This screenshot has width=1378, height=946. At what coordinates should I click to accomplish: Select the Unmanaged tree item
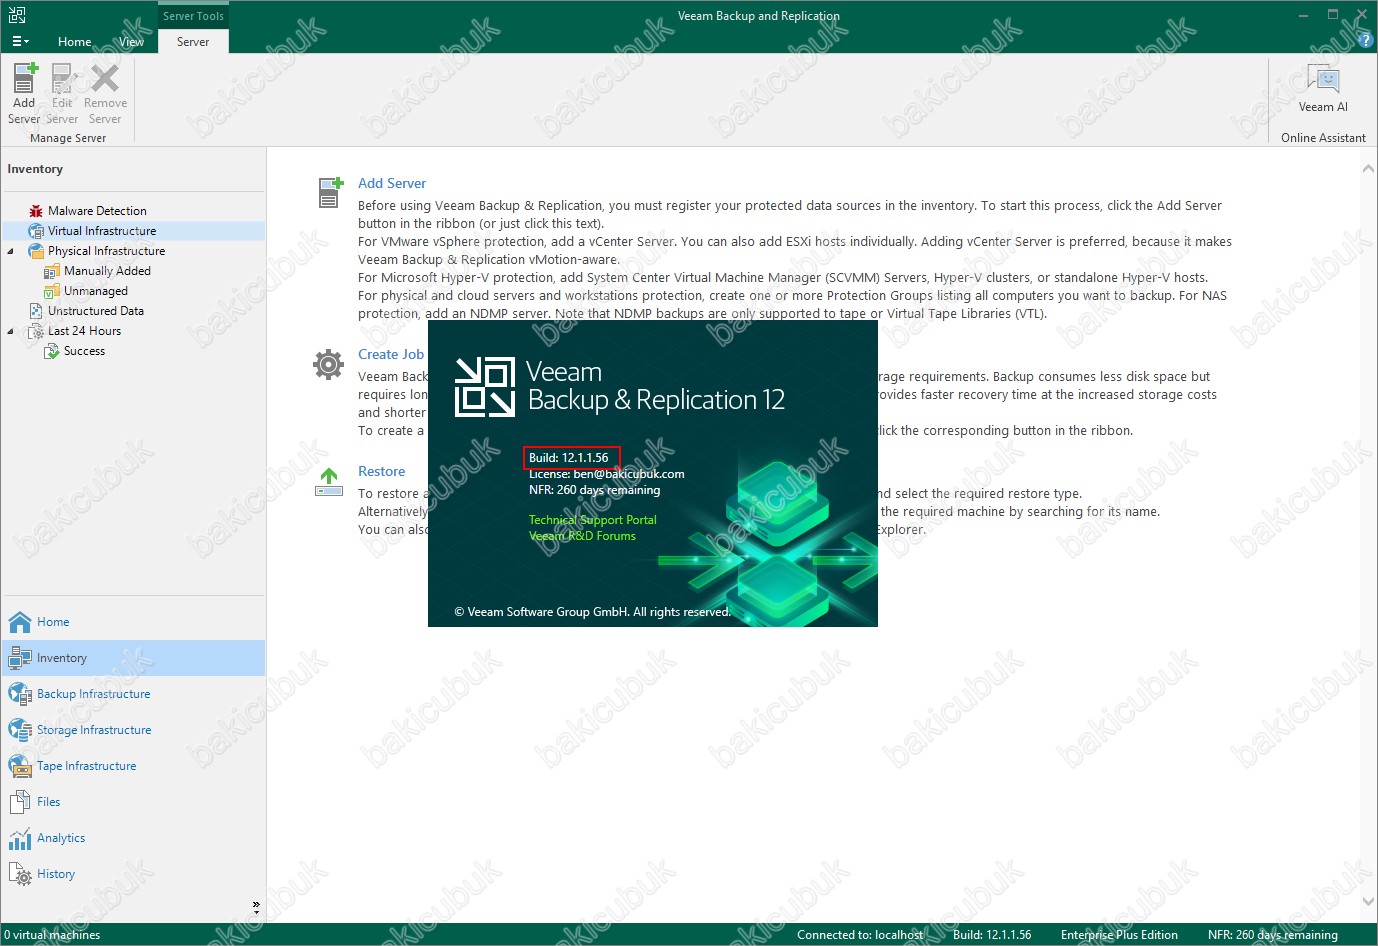click(95, 291)
